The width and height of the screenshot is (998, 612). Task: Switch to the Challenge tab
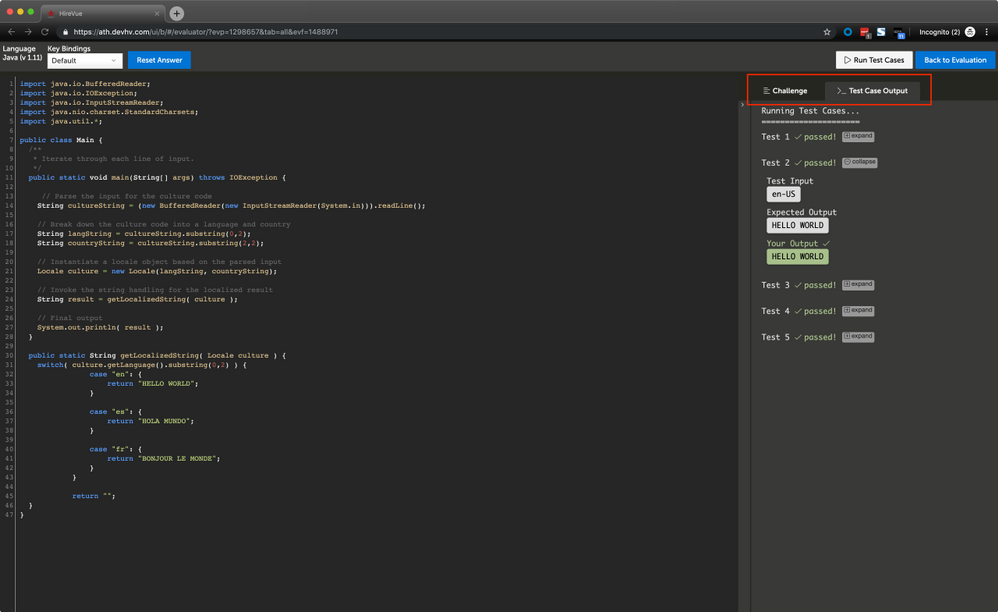(x=785, y=91)
